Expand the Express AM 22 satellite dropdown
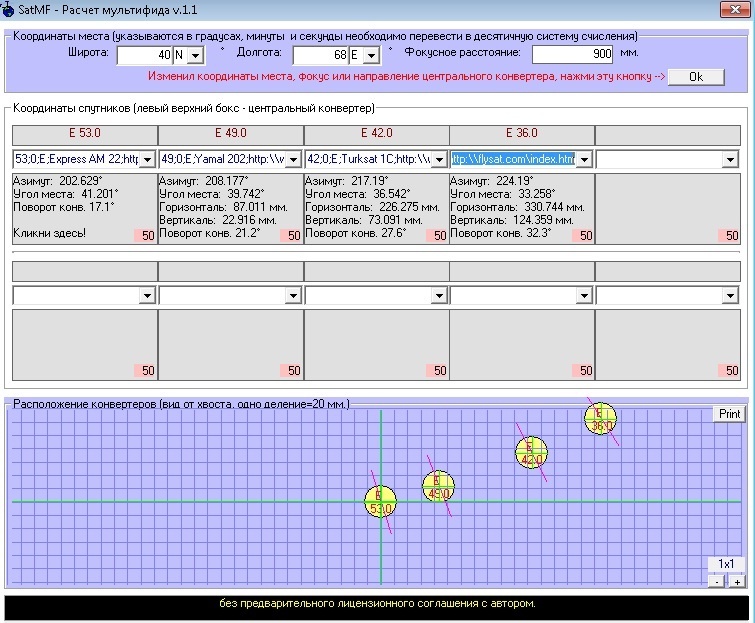The width and height of the screenshot is (755, 623). click(147, 159)
